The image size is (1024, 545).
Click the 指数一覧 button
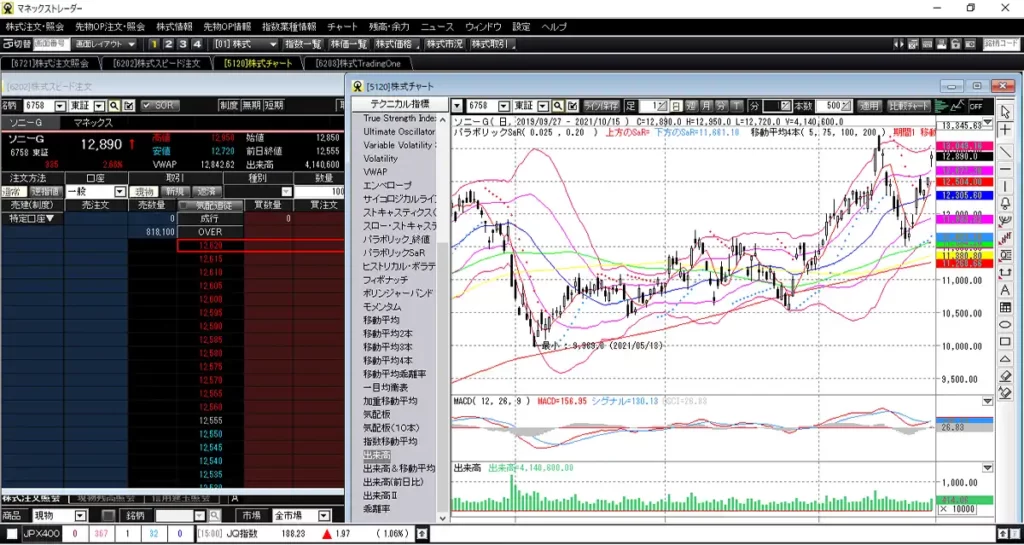303,44
